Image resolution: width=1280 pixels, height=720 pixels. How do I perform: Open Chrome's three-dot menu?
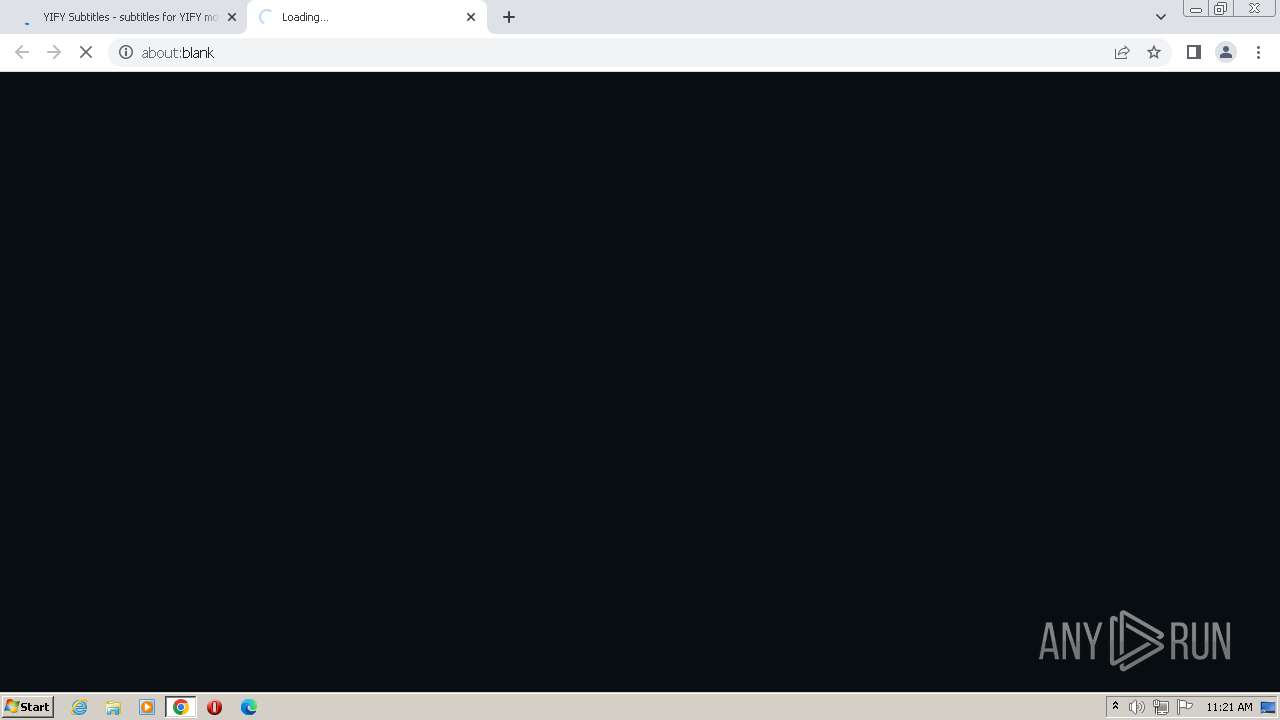(1258, 52)
